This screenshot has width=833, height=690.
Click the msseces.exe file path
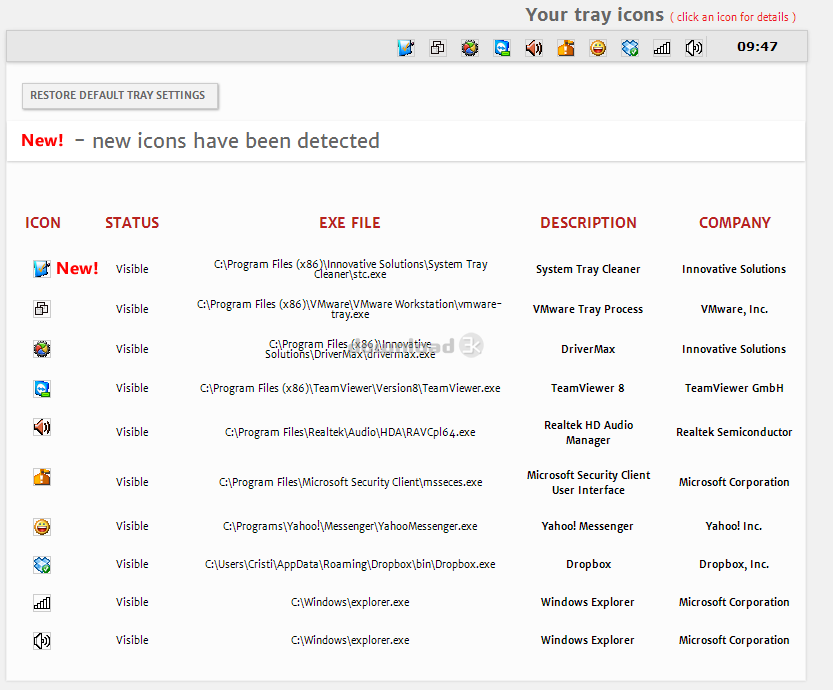pos(351,482)
